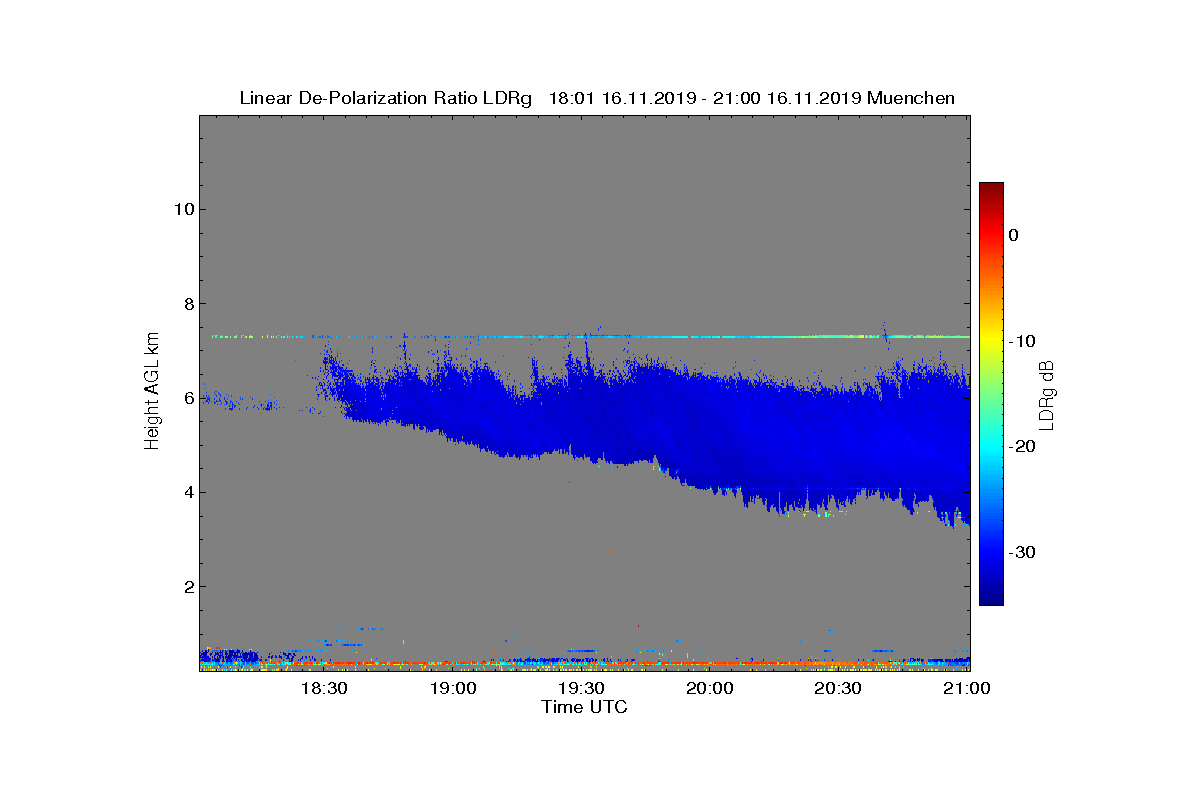This screenshot has height=800, width=1200.
Task: Click the red-orange band near the ground
Action: click(x=584, y=663)
